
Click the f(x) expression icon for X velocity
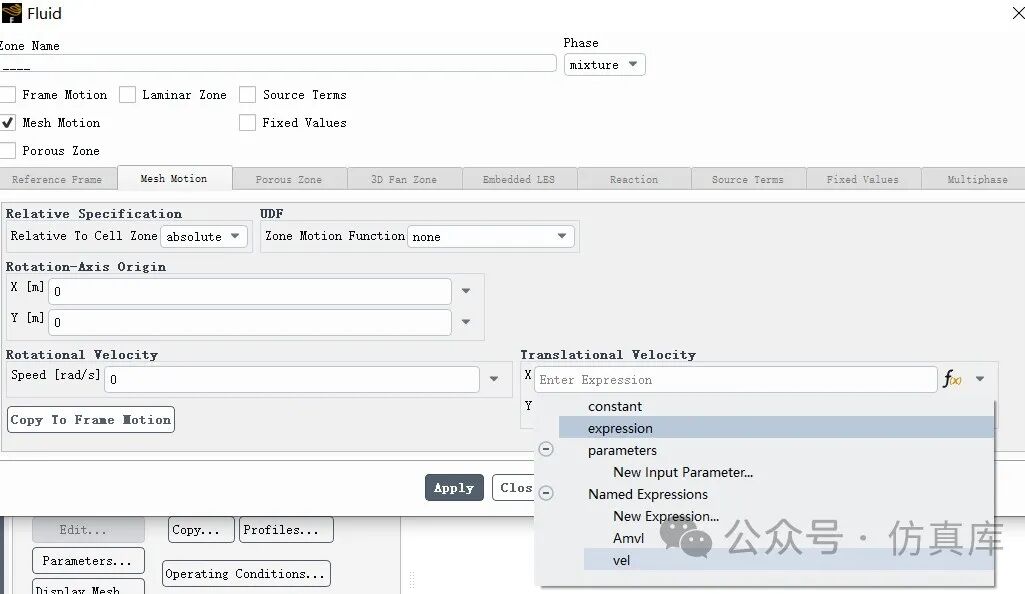coord(952,379)
